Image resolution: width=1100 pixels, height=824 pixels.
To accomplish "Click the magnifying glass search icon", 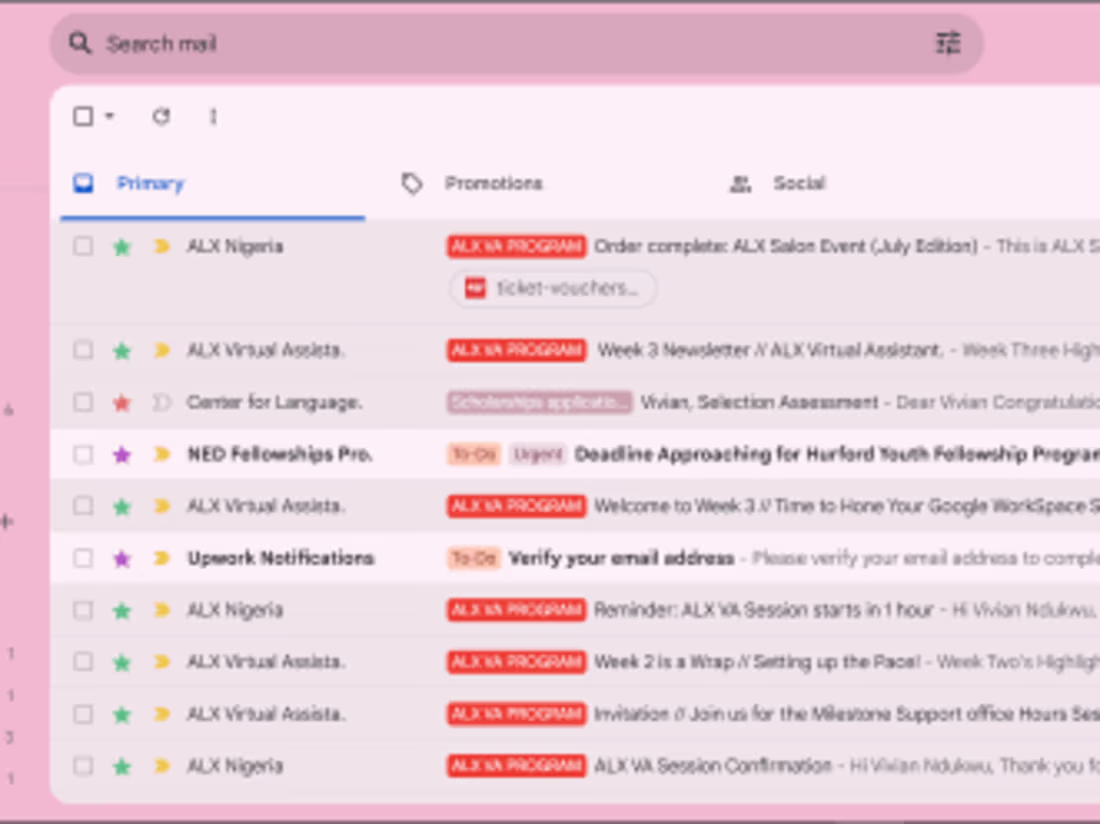I will coord(80,44).
